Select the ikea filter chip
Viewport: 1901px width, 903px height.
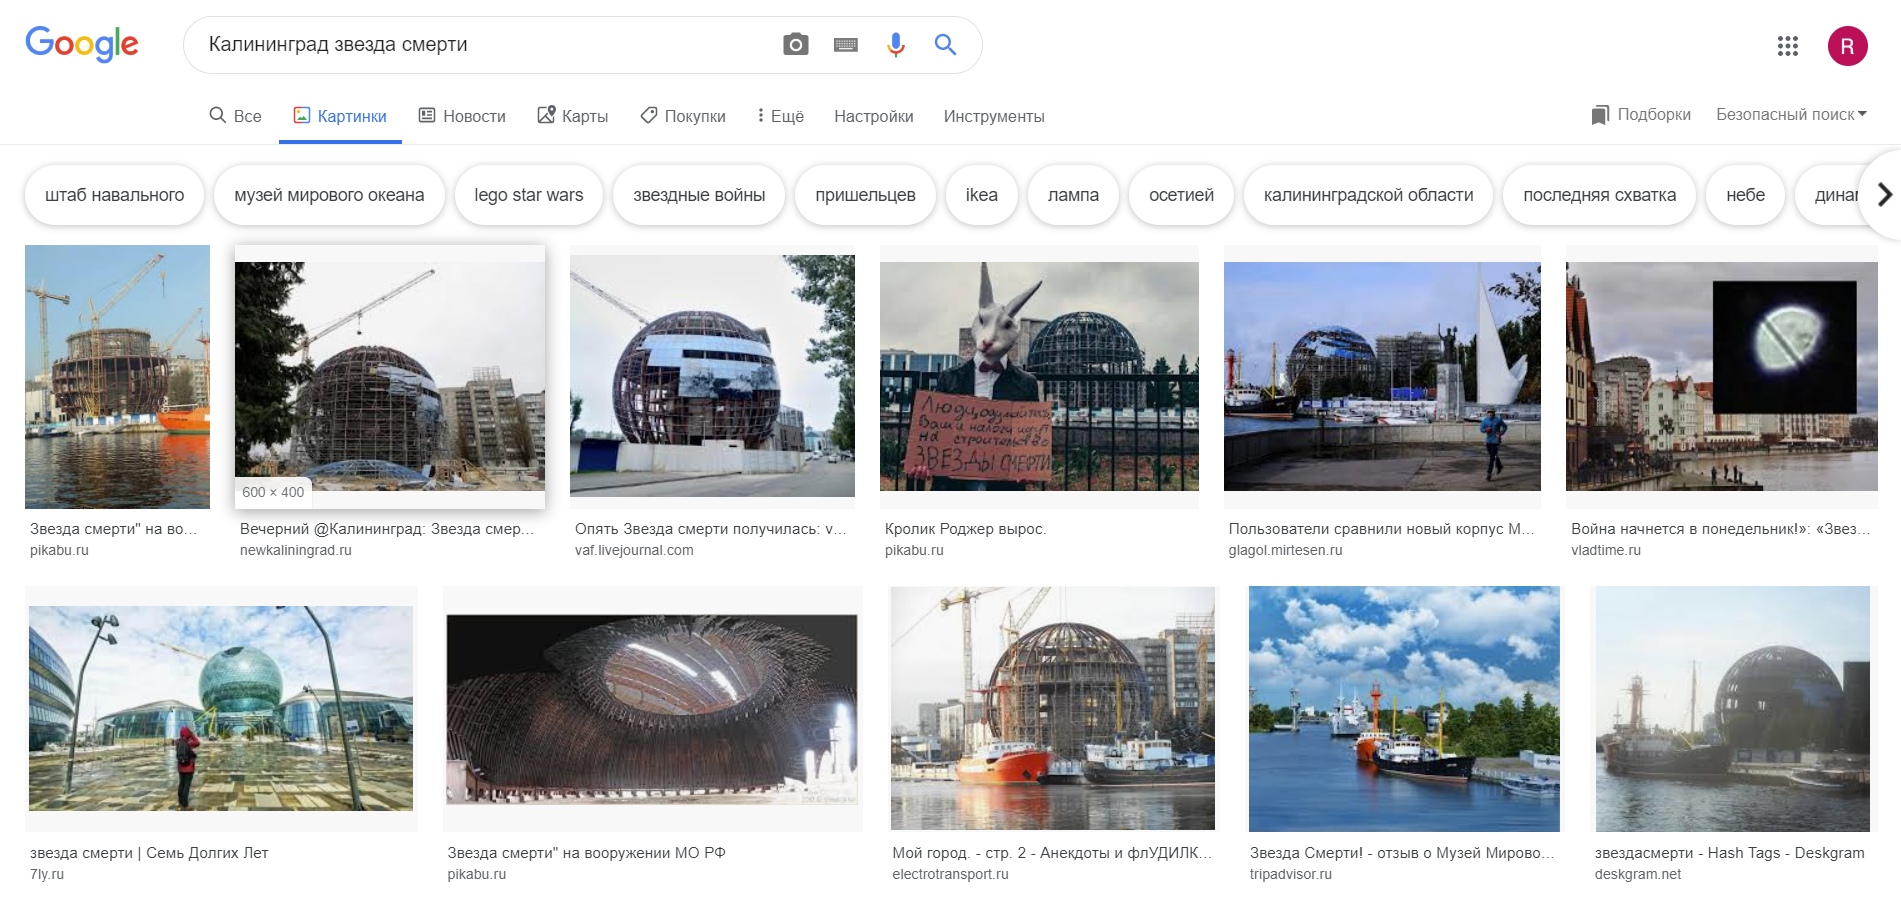point(982,195)
